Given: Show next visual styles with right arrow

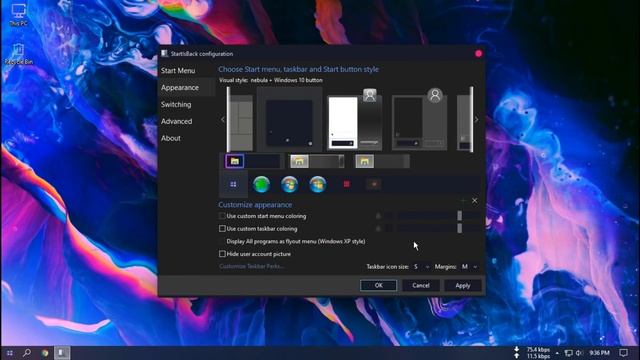Looking at the screenshot, I should pos(476,120).
